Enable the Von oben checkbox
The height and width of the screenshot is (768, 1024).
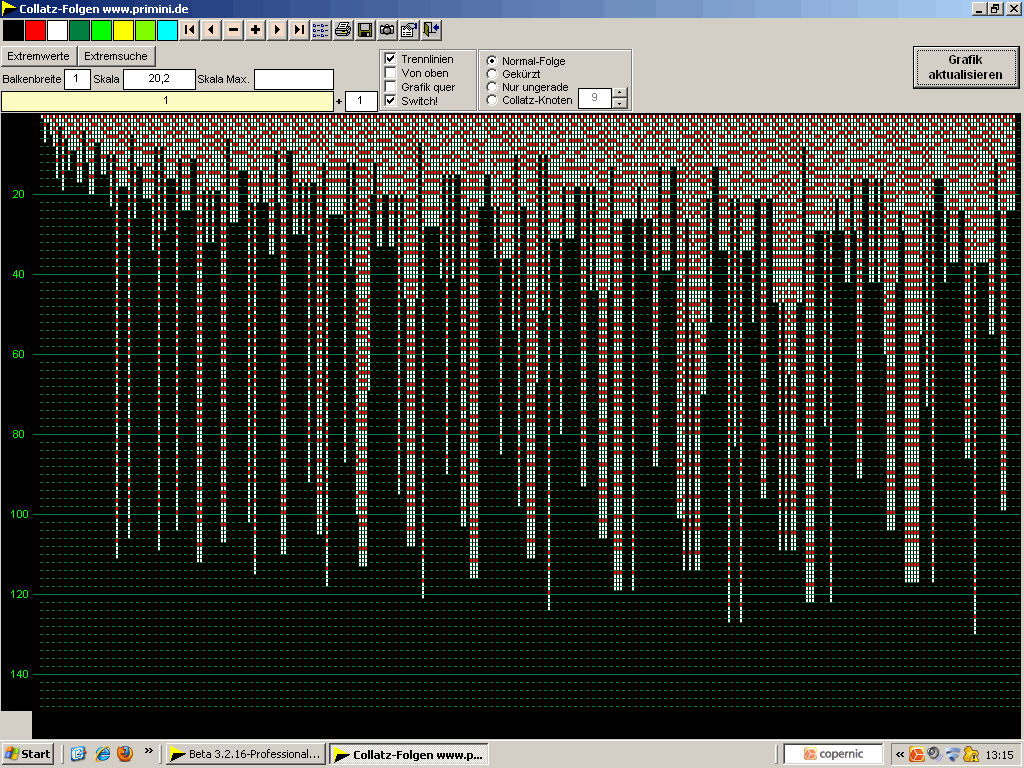391,72
